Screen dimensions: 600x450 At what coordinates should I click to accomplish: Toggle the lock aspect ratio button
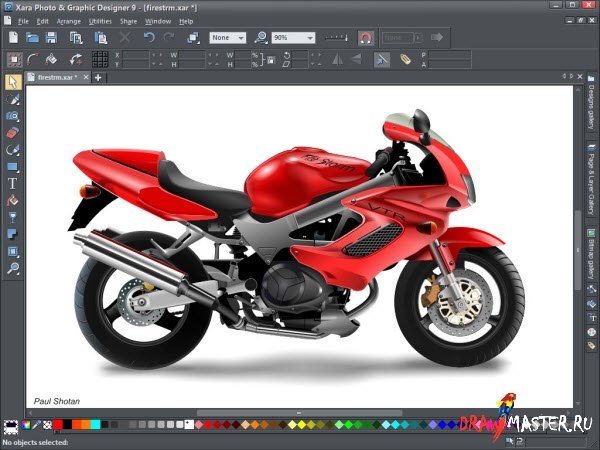click(271, 60)
